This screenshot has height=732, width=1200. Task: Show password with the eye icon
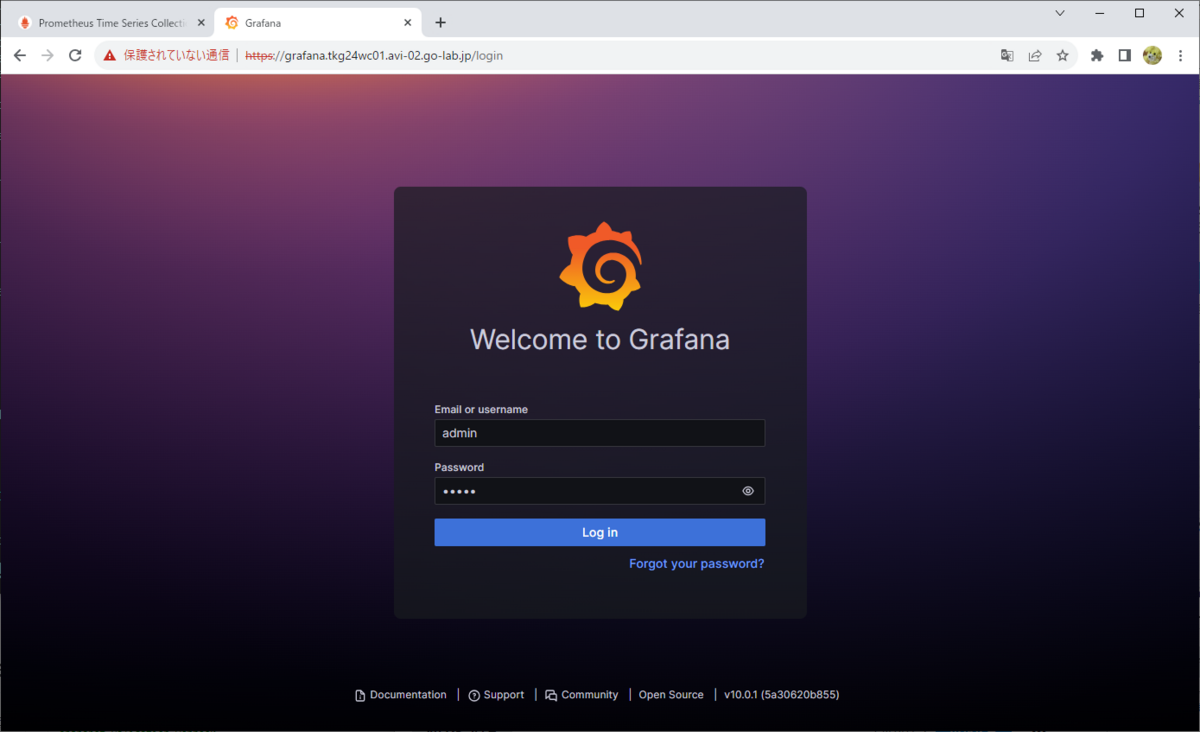point(748,491)
